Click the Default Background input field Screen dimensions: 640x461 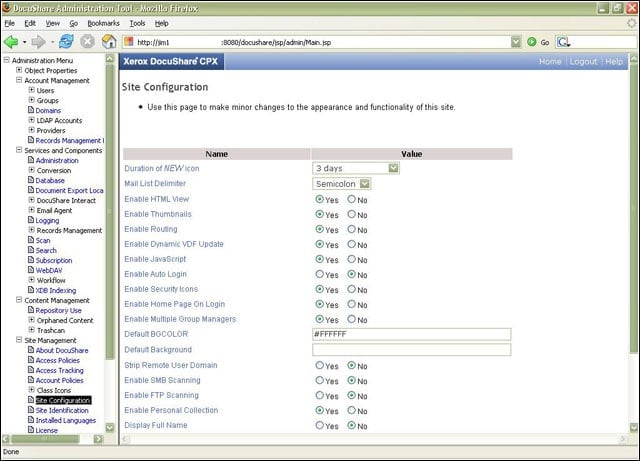click(411, 350)
